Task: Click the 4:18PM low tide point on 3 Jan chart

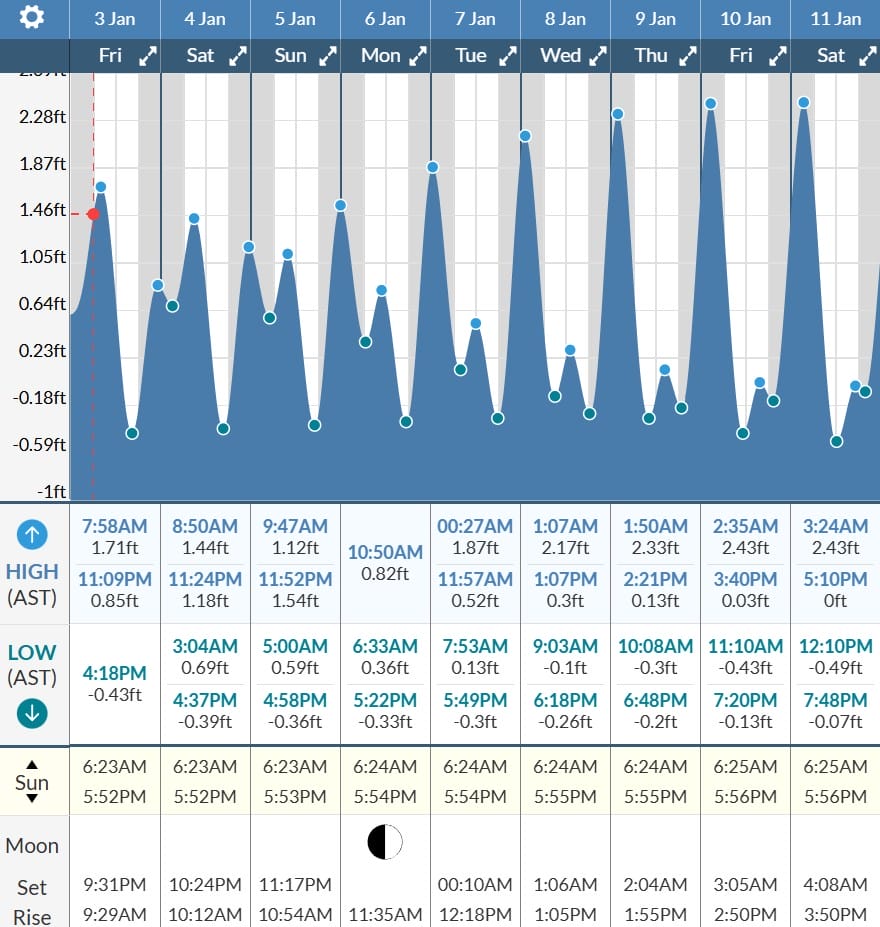Action: [x=132, y=433]
